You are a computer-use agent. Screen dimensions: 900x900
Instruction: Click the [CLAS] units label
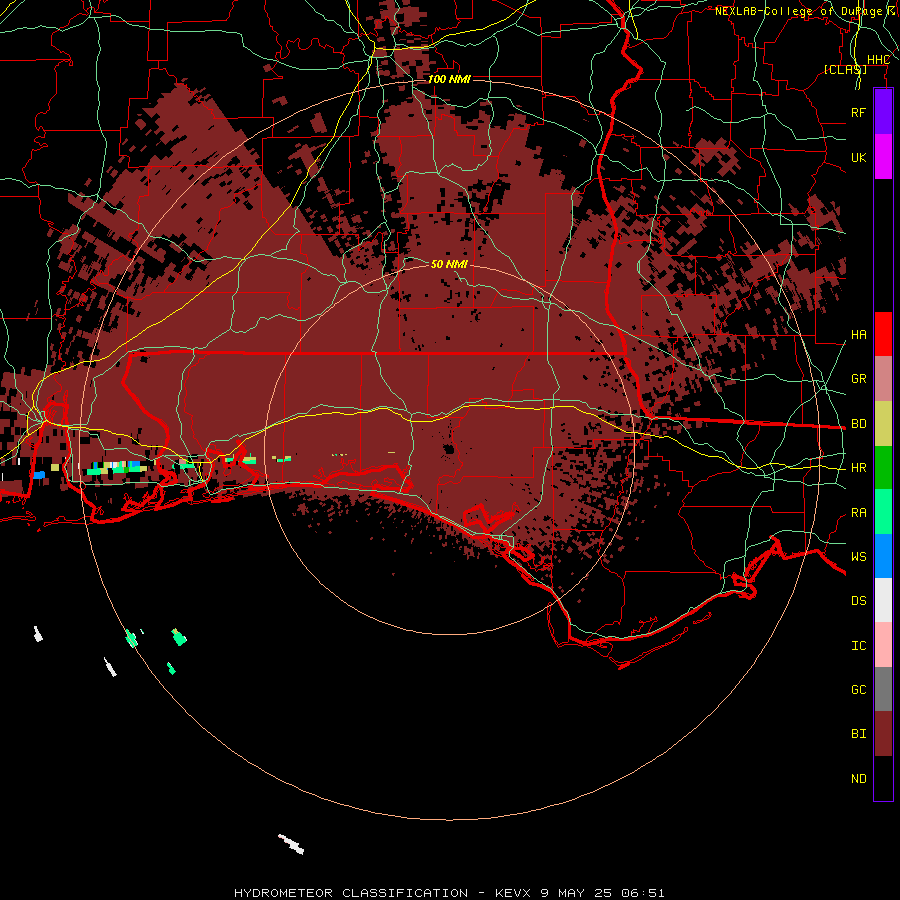pos(845,69)
